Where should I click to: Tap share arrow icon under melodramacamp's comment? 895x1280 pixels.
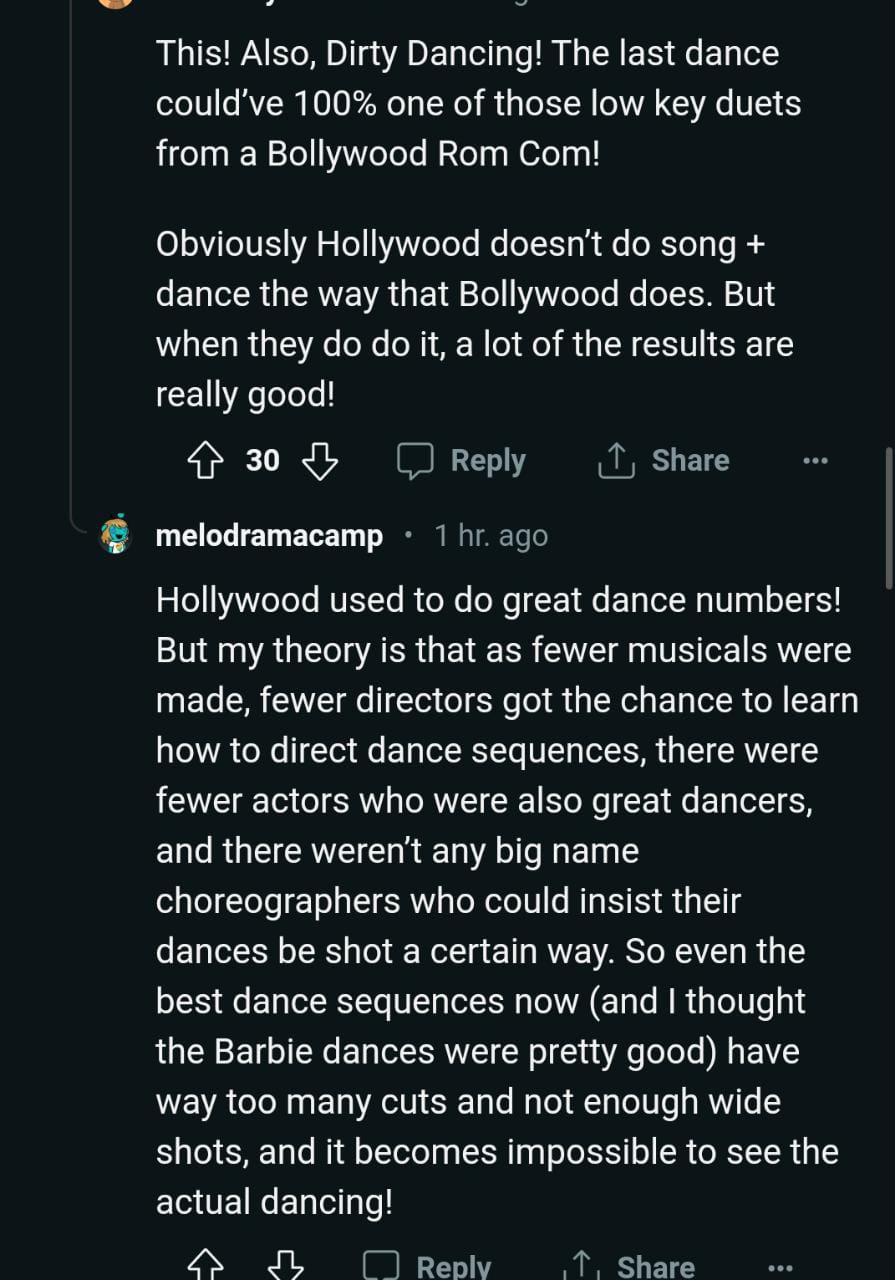[x=582, y=1266]
